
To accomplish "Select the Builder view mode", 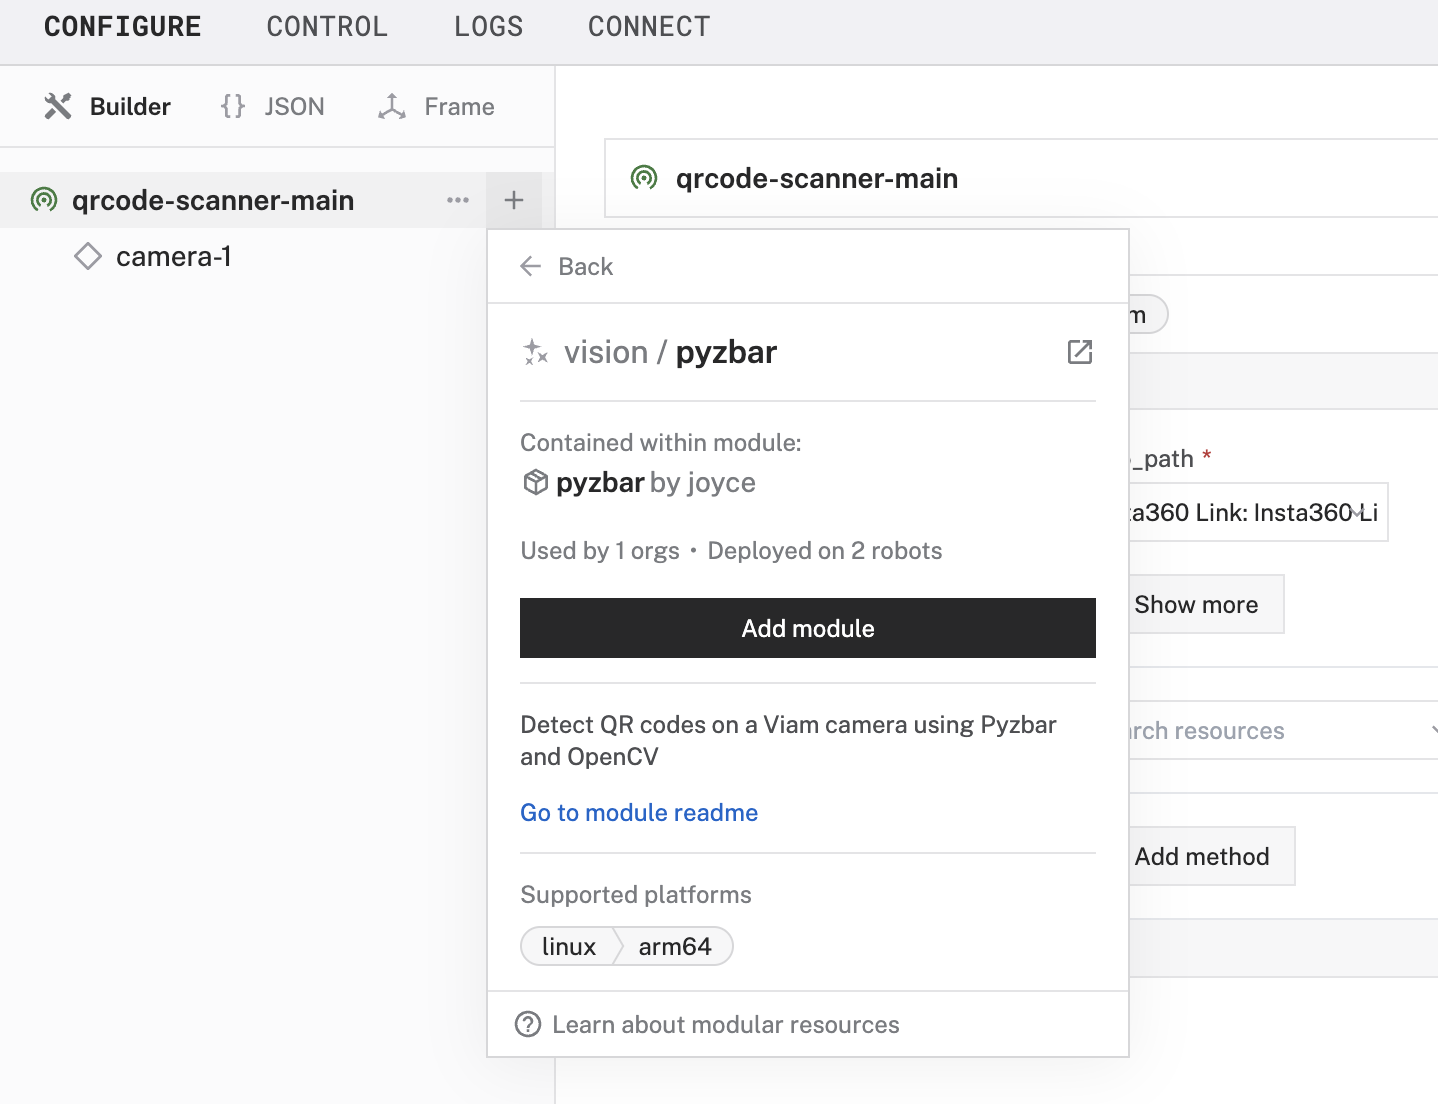I will click(x=107, y=106).
